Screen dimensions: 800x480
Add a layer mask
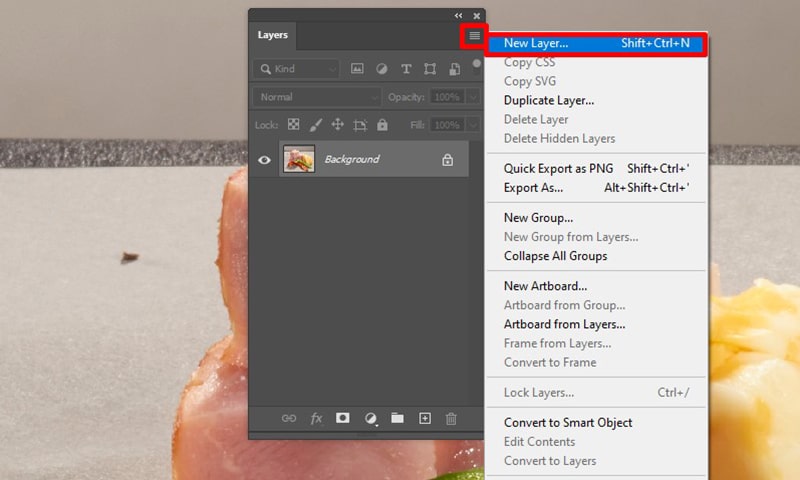[x=343, y=418]
